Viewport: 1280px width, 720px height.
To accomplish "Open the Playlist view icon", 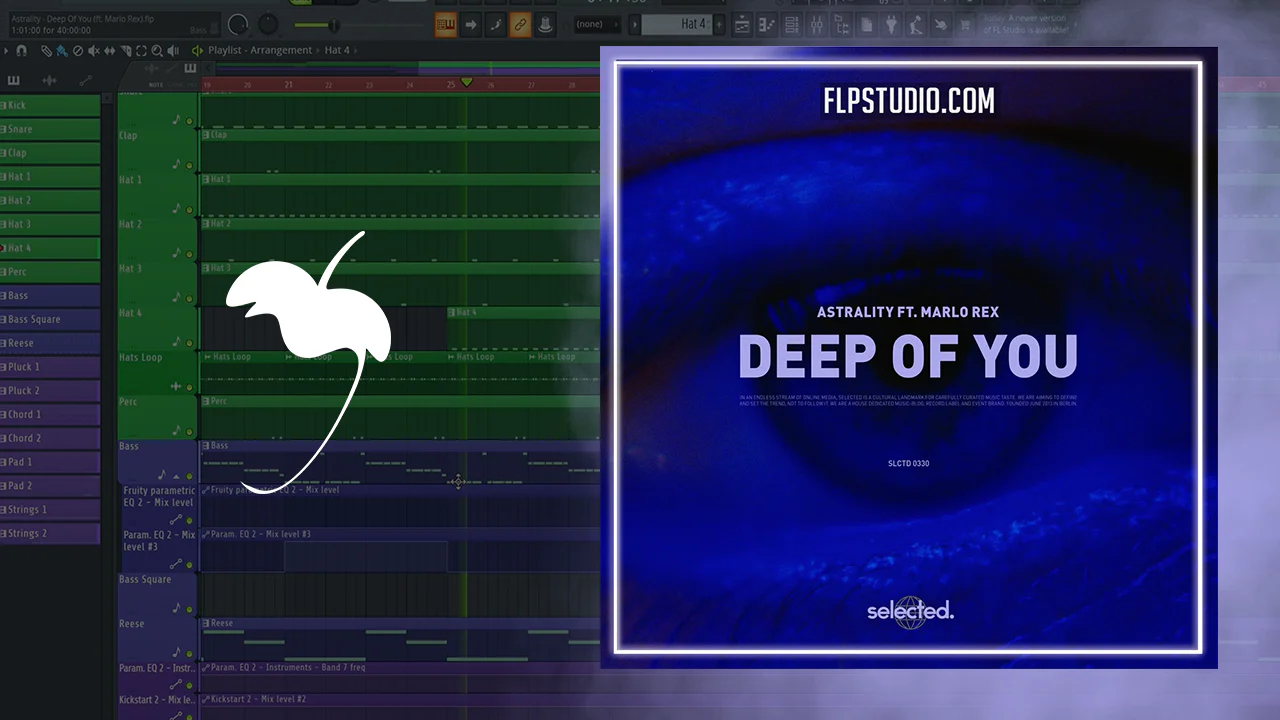I will (743, 25).
